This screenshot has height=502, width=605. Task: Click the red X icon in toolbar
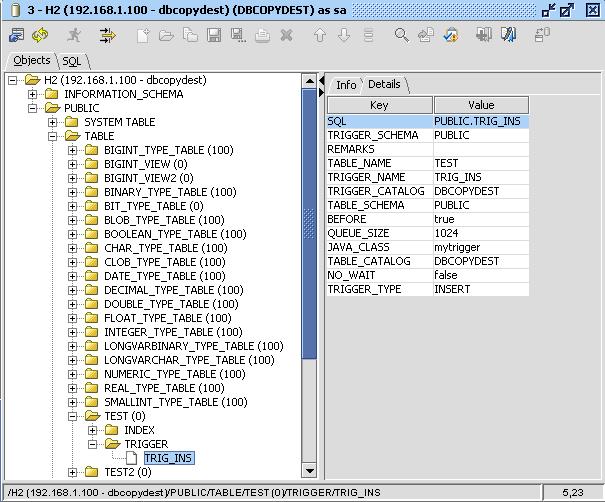pyautogui.click(x=286, y=35)
